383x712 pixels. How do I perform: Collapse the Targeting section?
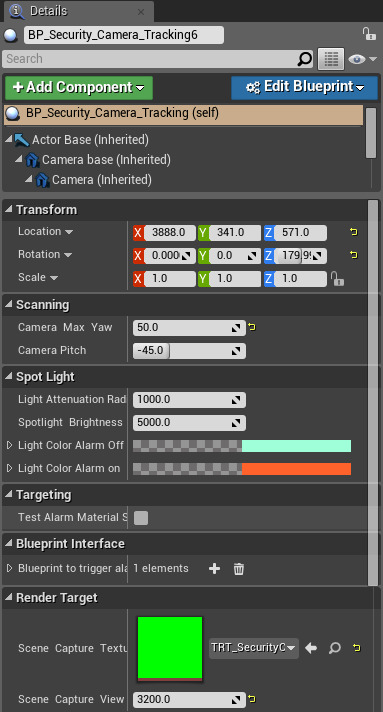[x=9, y=495]
